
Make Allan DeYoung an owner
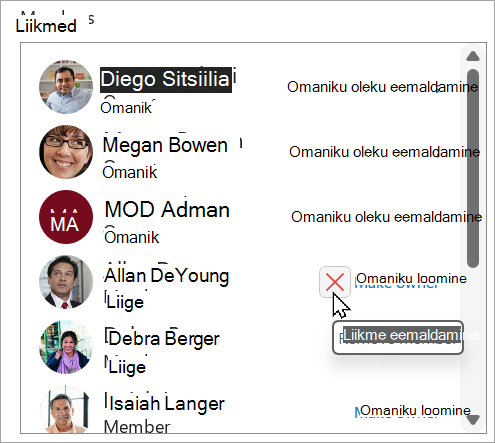(411, 279)
